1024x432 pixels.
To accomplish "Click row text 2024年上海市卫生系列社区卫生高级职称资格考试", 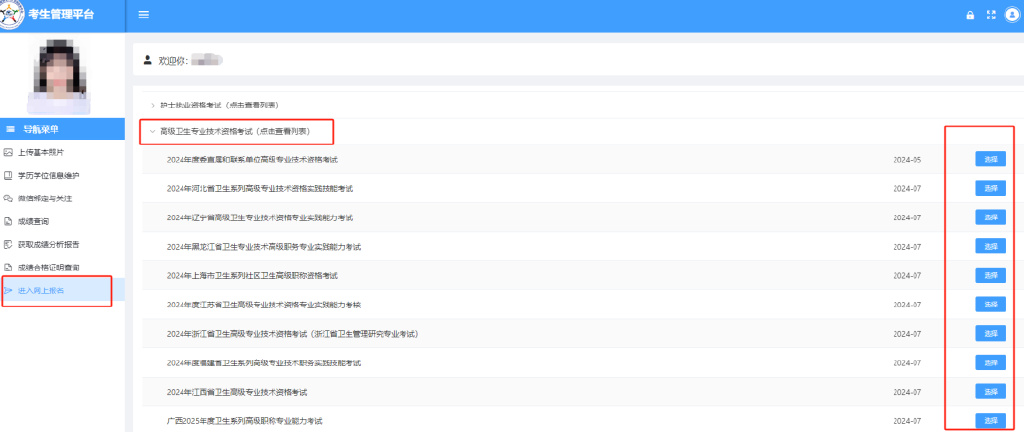I will (252, 275).
